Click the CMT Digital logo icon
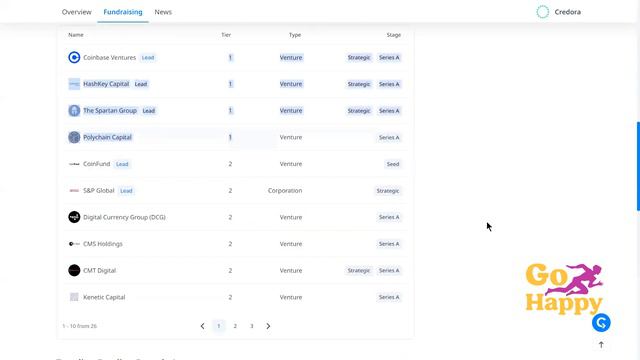 click(74, 270)
